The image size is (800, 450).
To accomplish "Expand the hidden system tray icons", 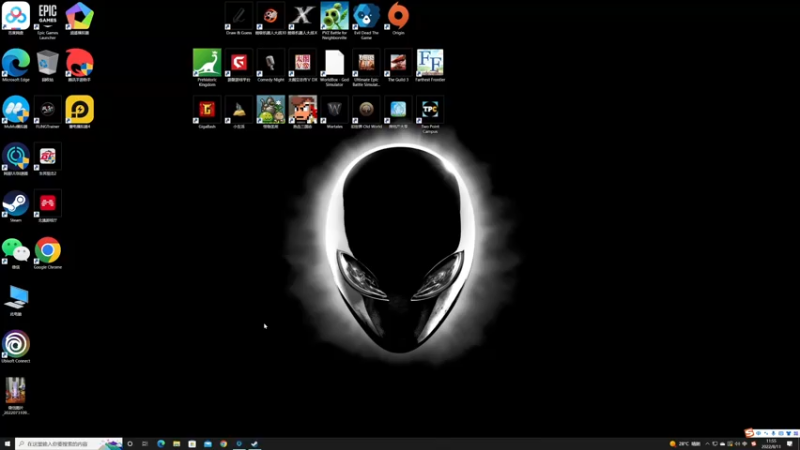I will tap(708, 444).
